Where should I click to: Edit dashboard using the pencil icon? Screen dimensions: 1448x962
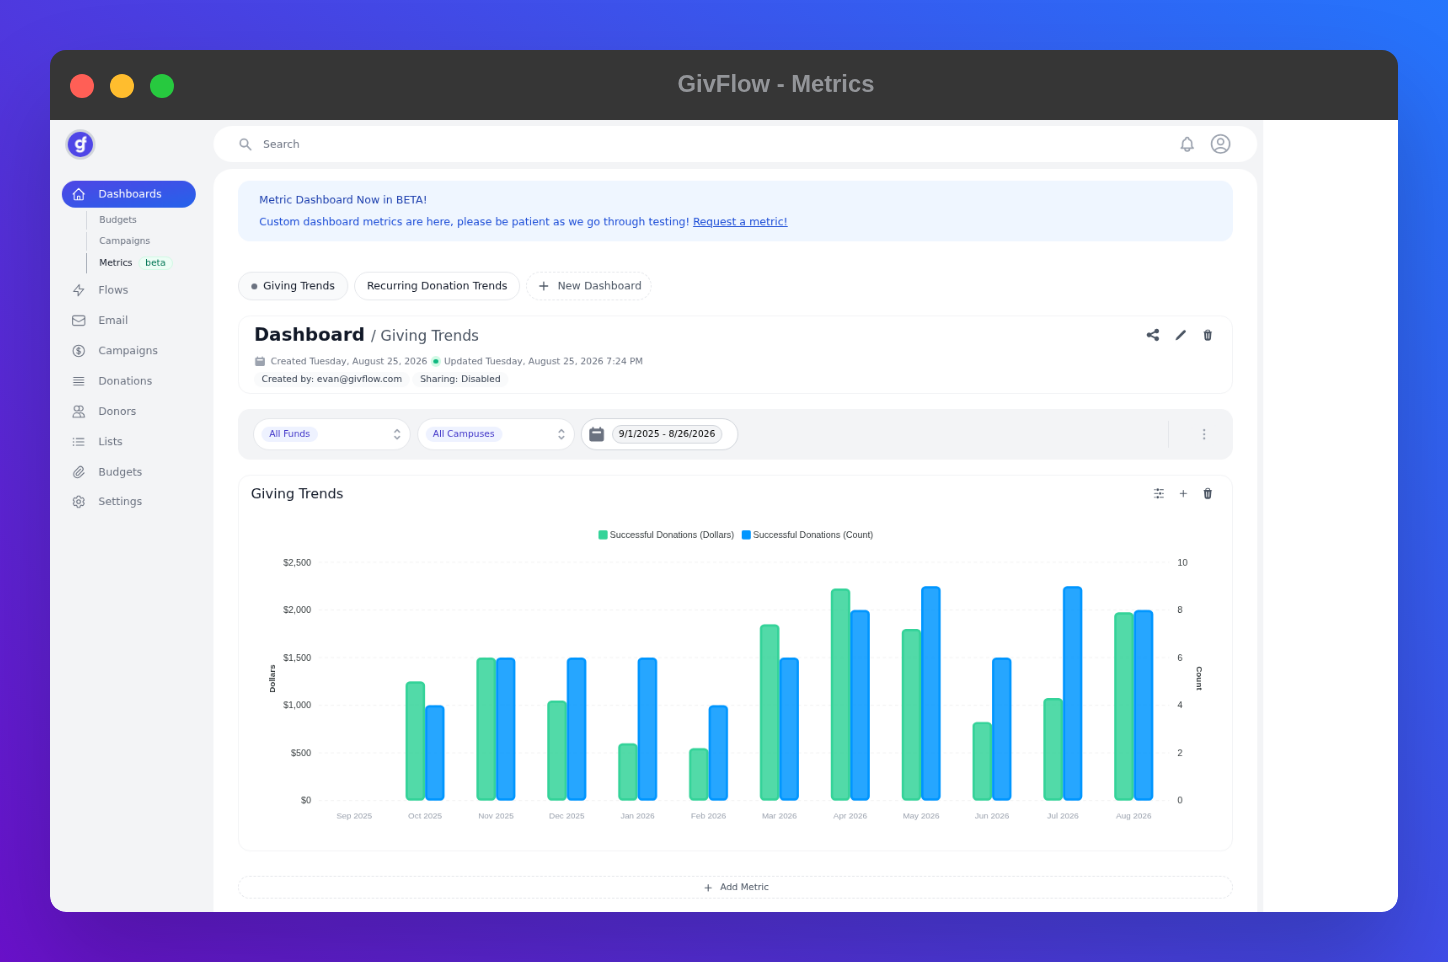pos(1180,335)
